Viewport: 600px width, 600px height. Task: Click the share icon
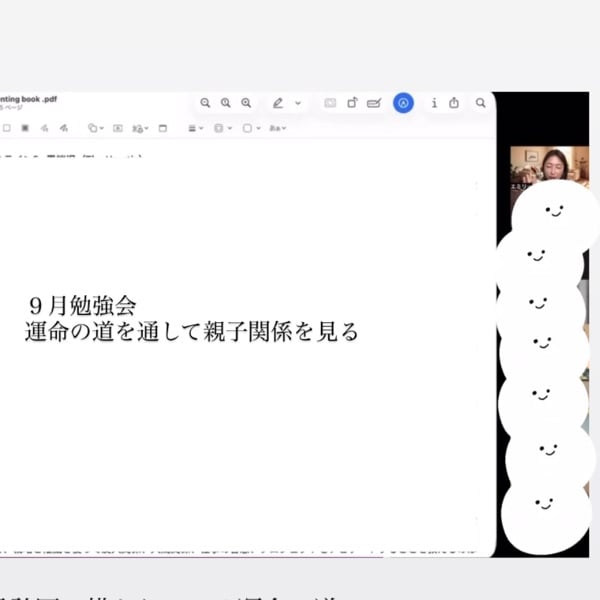click(x=454, y=103)
